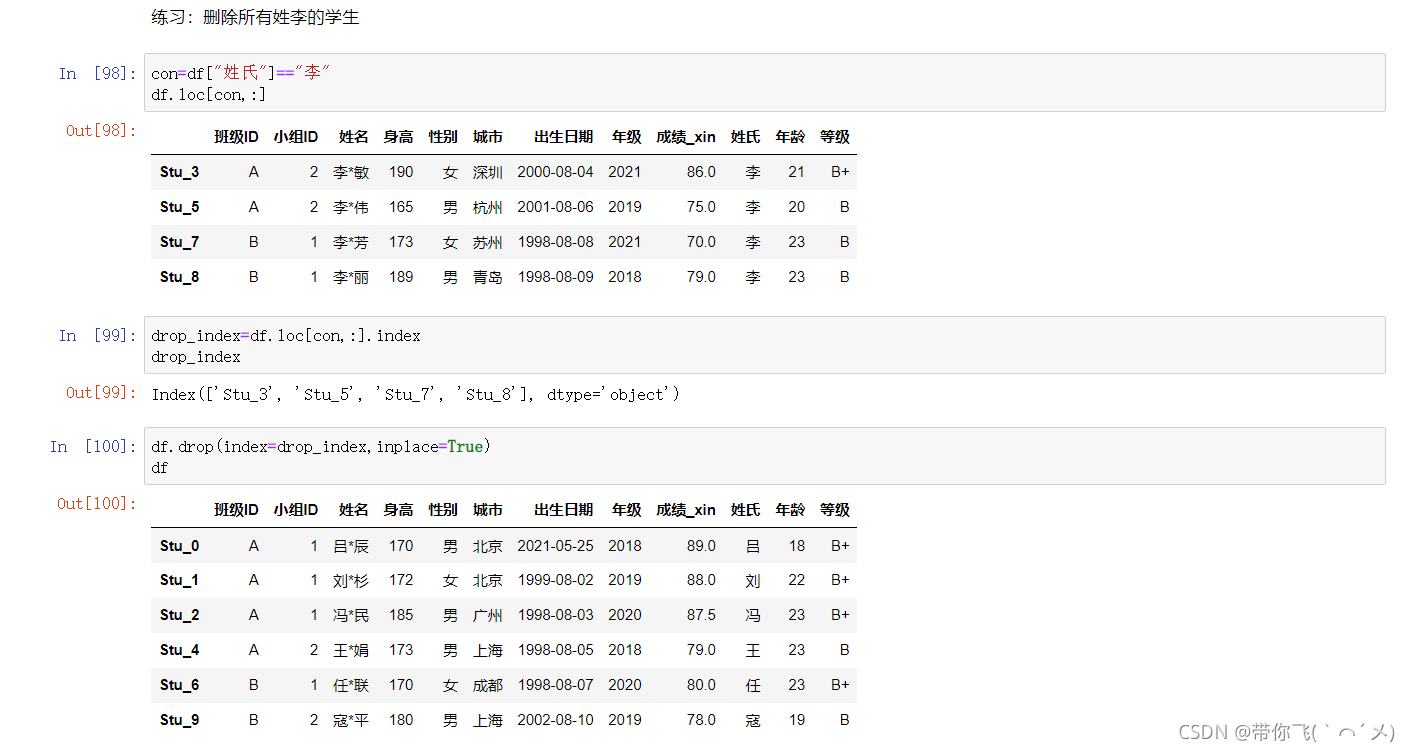1410x752 pixels.
Task: Click the score value 86.0
Action: [x=701, y=172]
